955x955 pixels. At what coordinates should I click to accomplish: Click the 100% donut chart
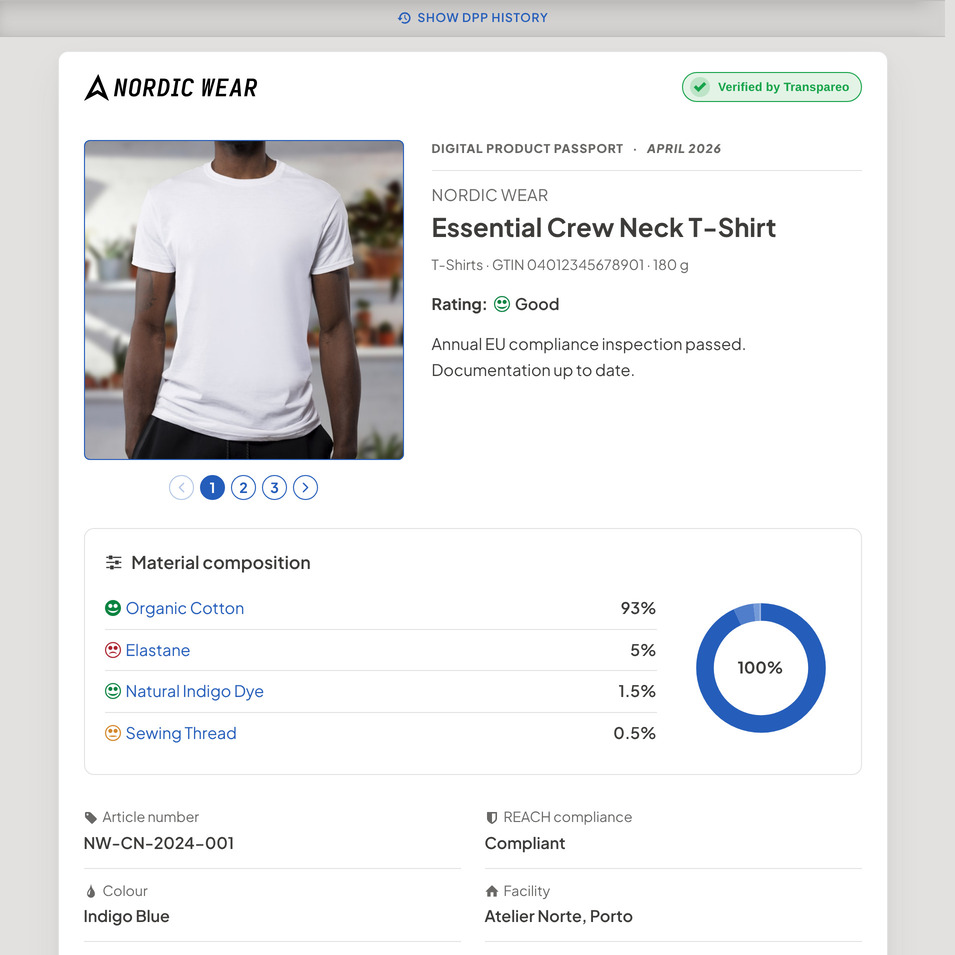pos(761,668)
